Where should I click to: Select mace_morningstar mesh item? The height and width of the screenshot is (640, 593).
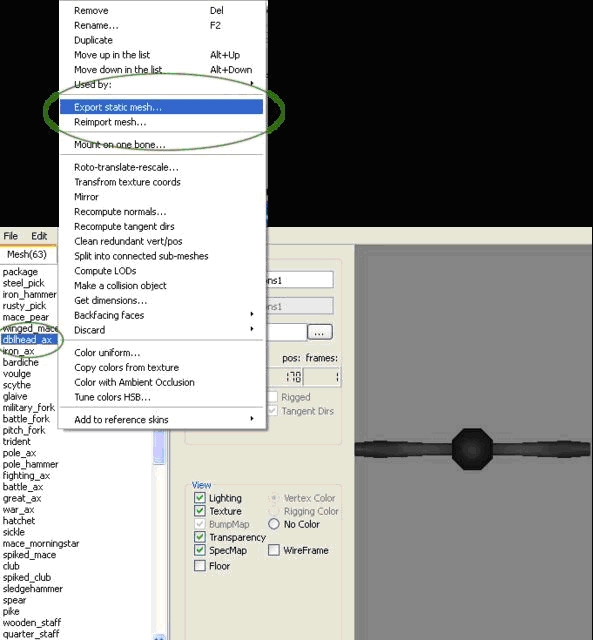pos(41,544)
